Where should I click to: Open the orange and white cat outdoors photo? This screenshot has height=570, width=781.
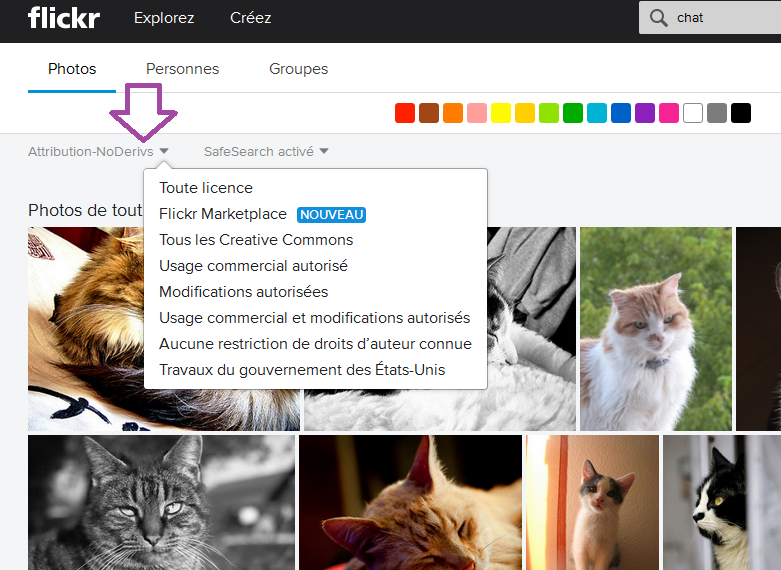656,329
